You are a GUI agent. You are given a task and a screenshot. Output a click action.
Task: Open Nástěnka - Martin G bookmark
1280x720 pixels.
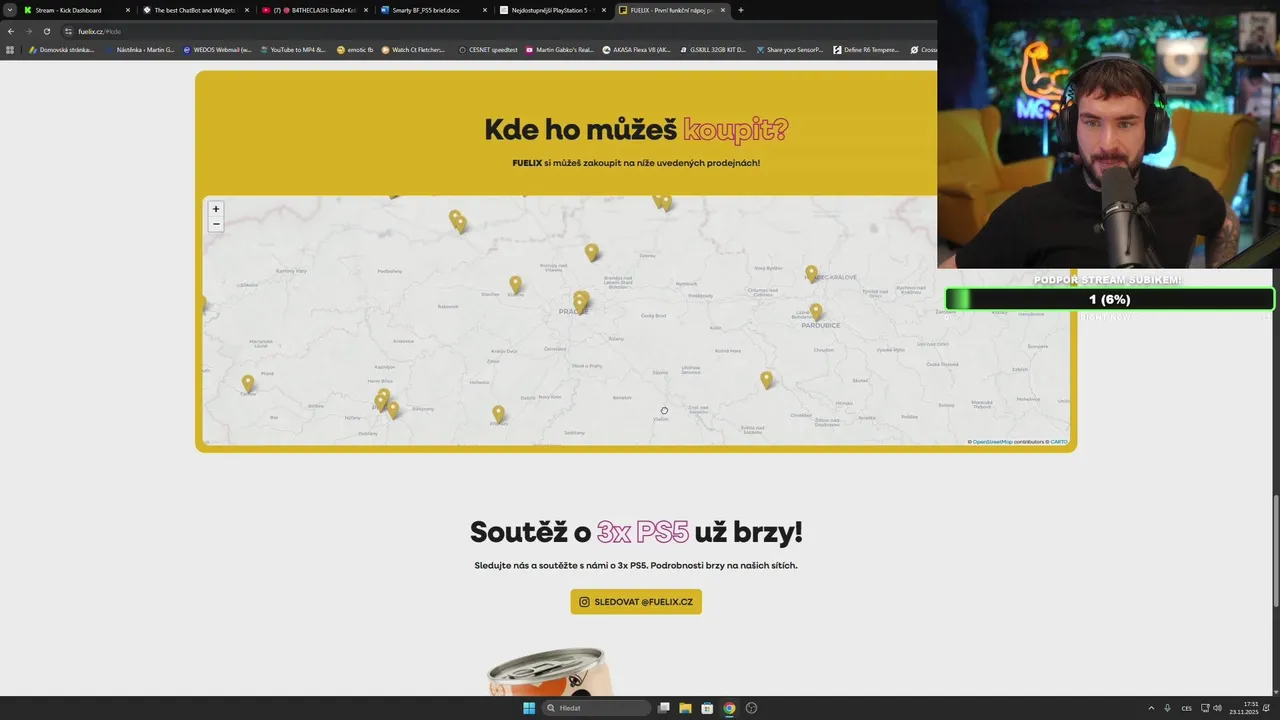click(140, 49)
